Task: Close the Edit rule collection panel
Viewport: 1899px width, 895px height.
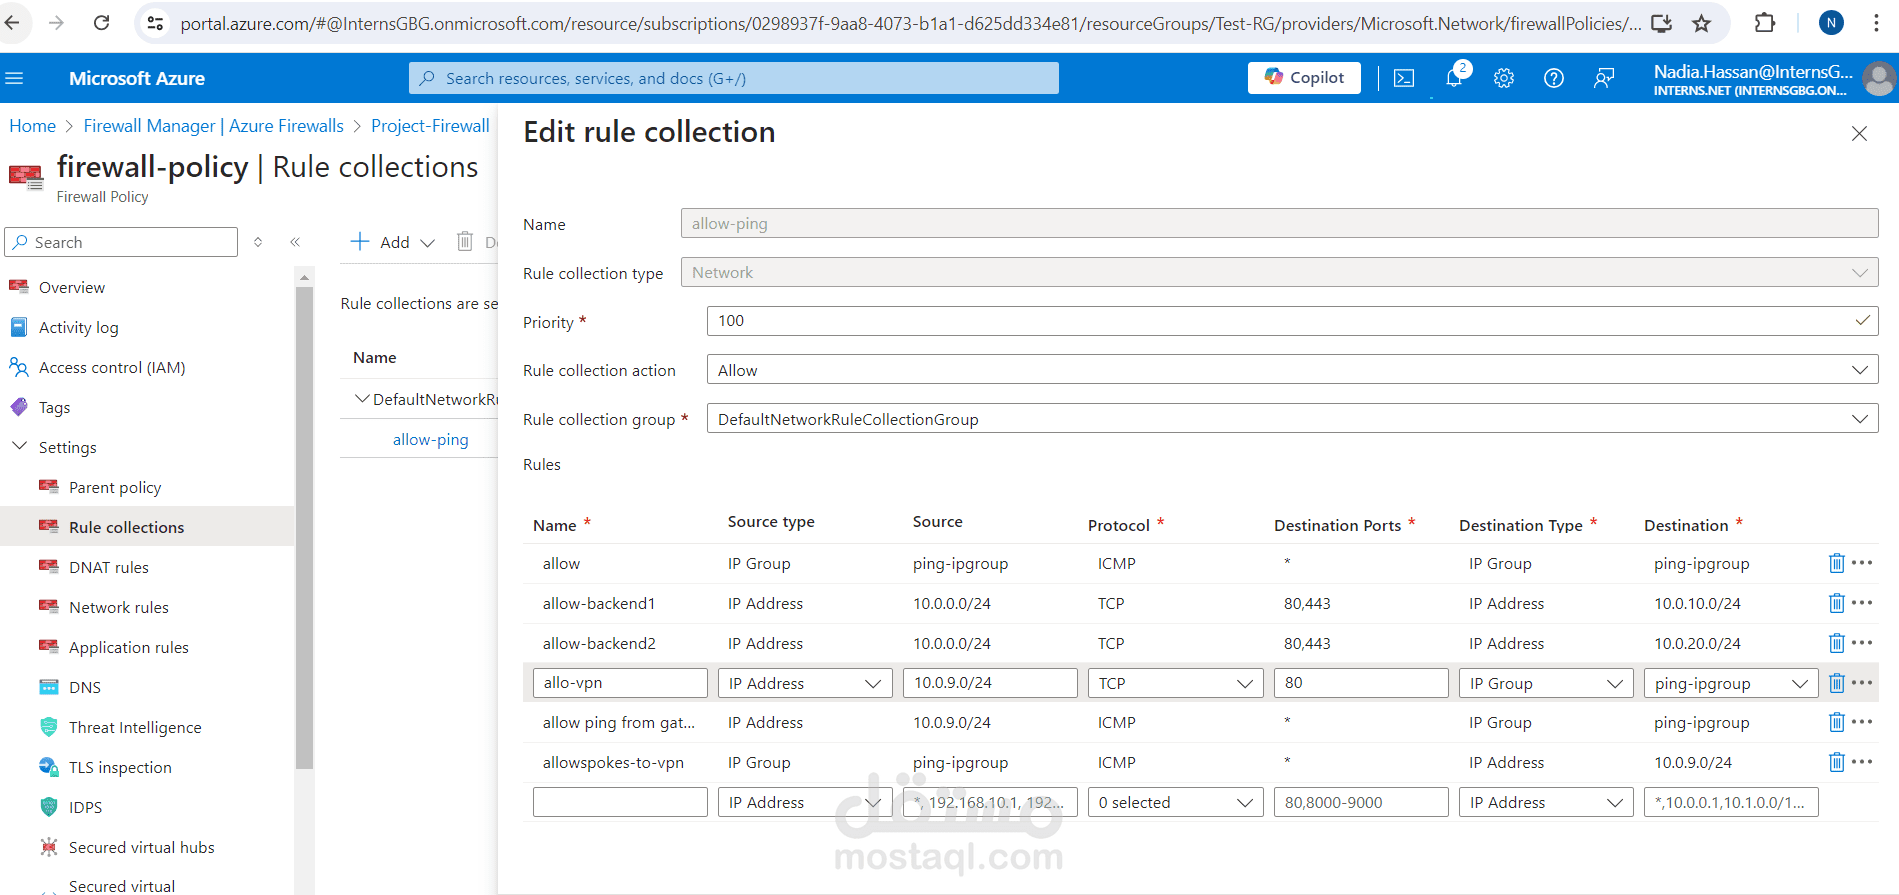Action: 1859,133
